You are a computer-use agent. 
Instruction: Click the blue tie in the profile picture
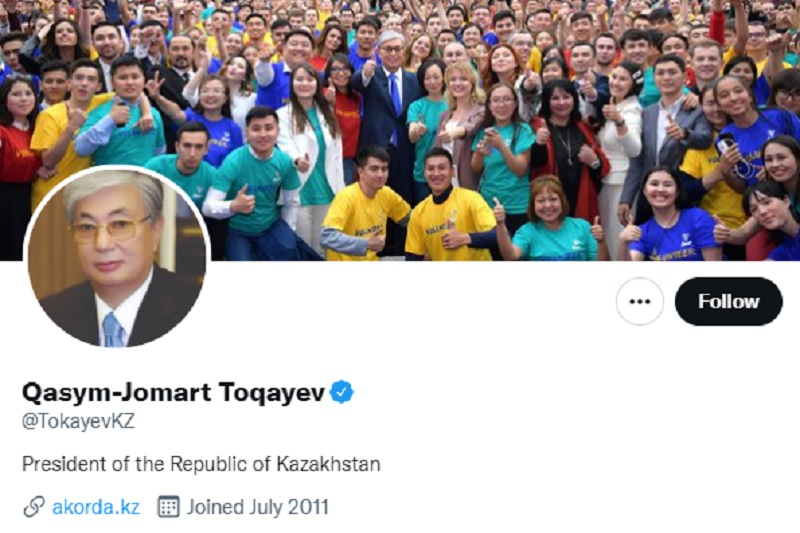coord(113,331)
